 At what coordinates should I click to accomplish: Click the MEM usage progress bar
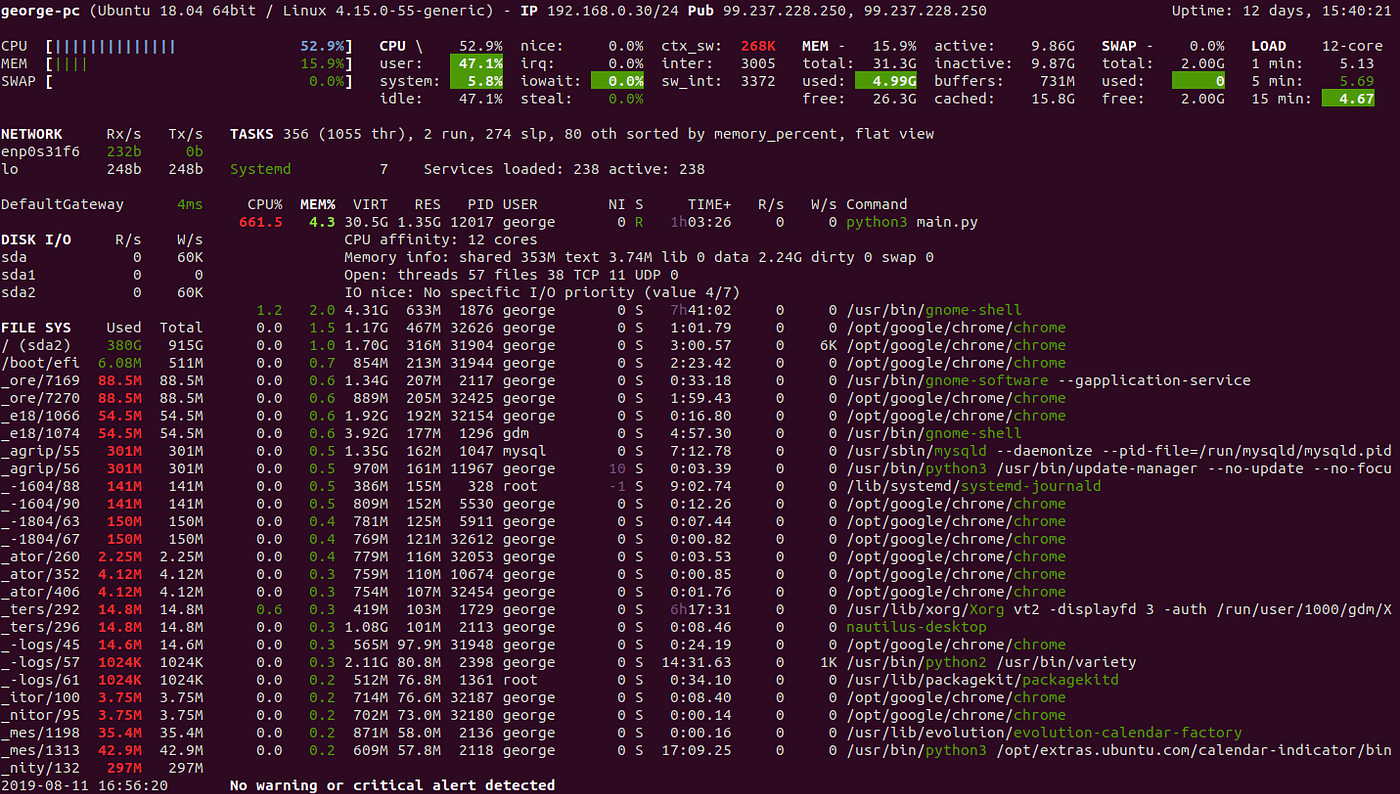[199, 64]
